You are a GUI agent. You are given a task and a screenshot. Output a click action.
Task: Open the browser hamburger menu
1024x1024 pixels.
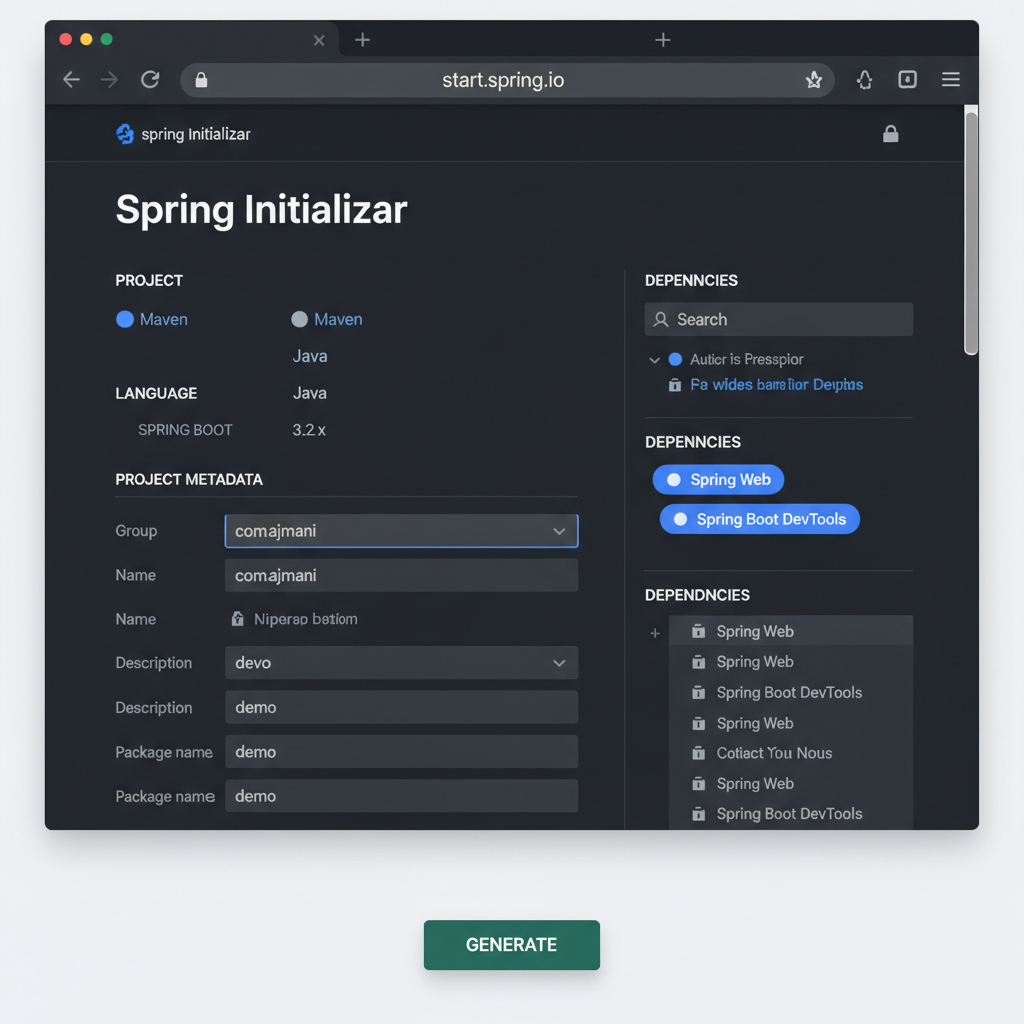[951, 79]
